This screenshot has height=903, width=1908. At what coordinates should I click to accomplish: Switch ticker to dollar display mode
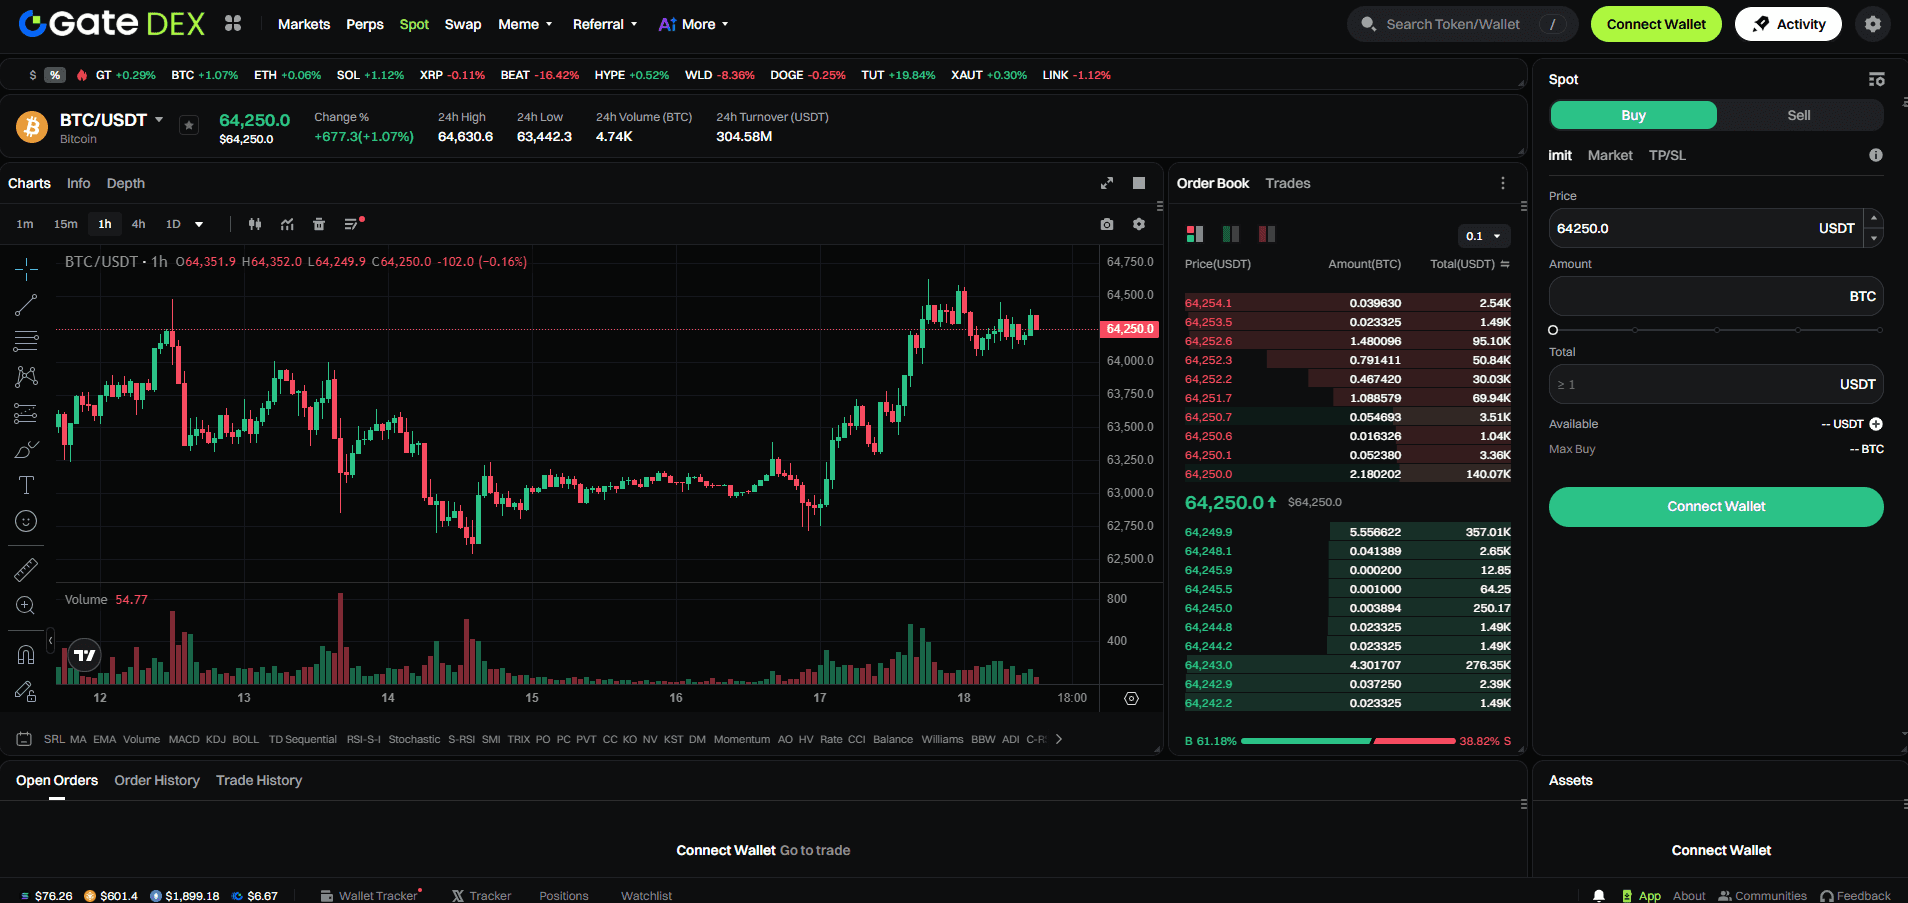33,75
